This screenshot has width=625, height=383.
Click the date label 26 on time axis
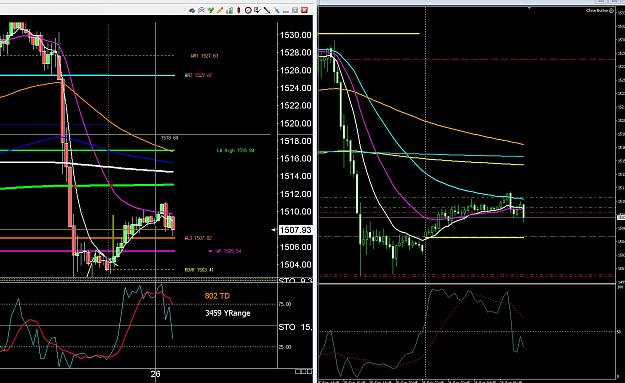point(155,374)
